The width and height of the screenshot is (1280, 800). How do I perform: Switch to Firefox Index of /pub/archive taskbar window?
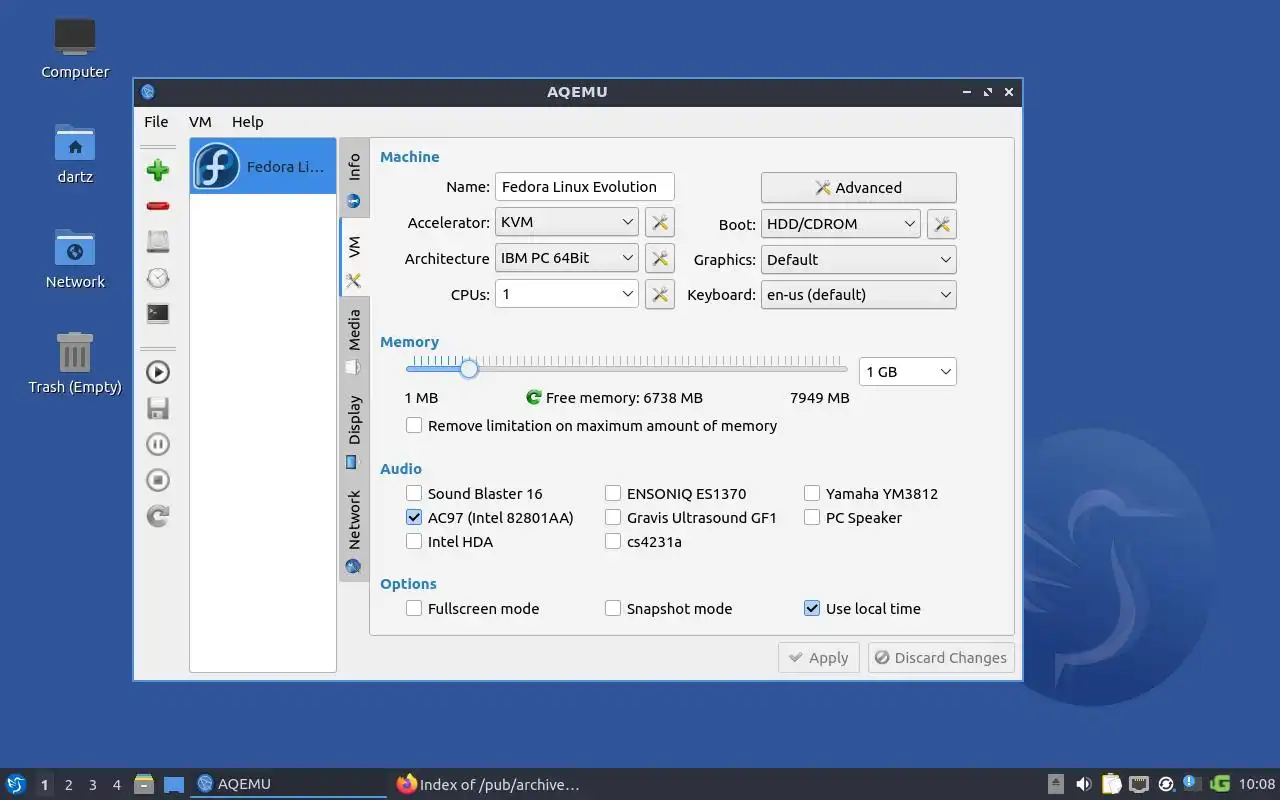click(x=488, y=784)
